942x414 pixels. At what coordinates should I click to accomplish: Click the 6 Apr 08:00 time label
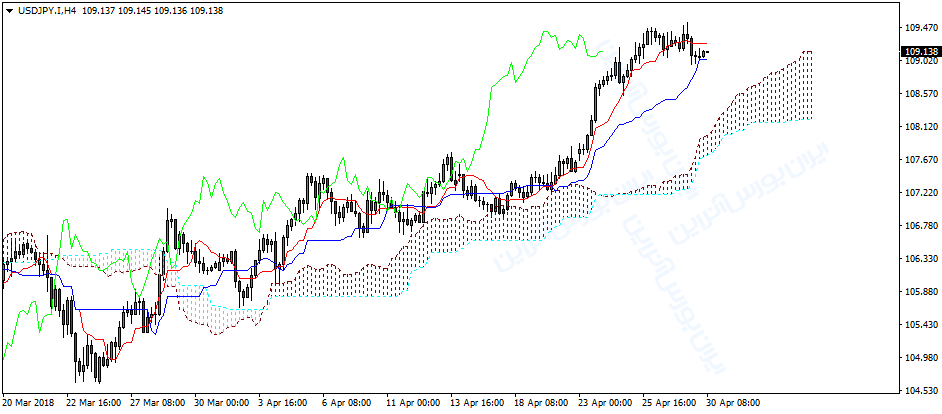tap(347, 403)
